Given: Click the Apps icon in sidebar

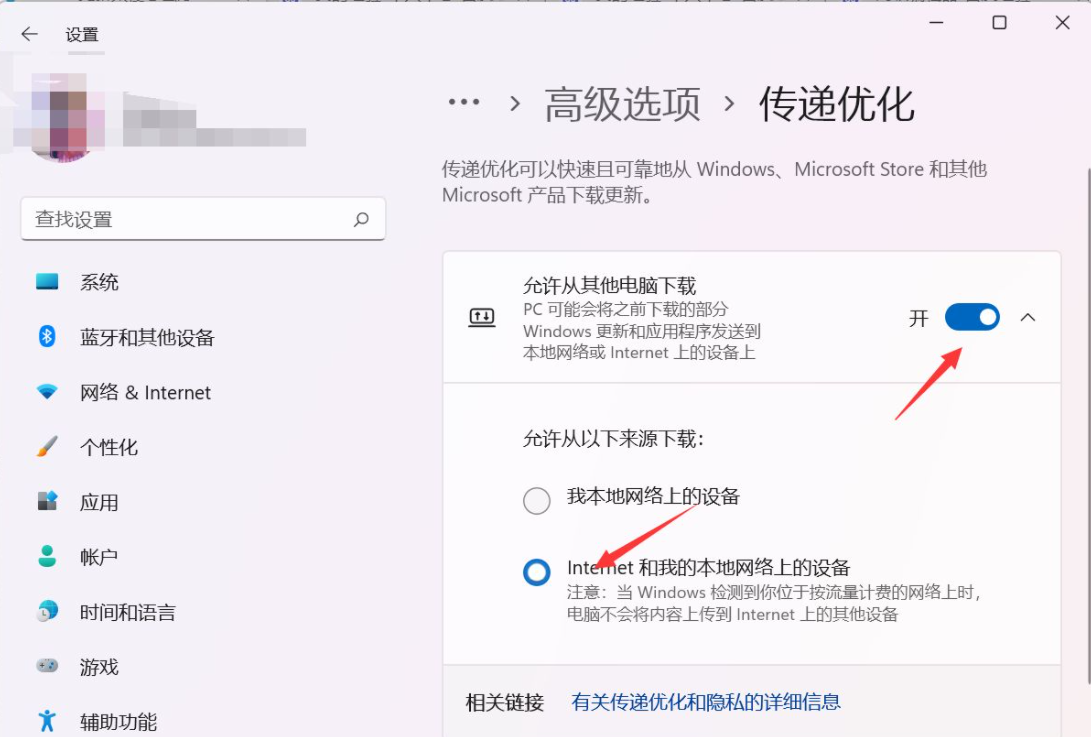Looking at the screenshot, I should [x=47, y=501].
